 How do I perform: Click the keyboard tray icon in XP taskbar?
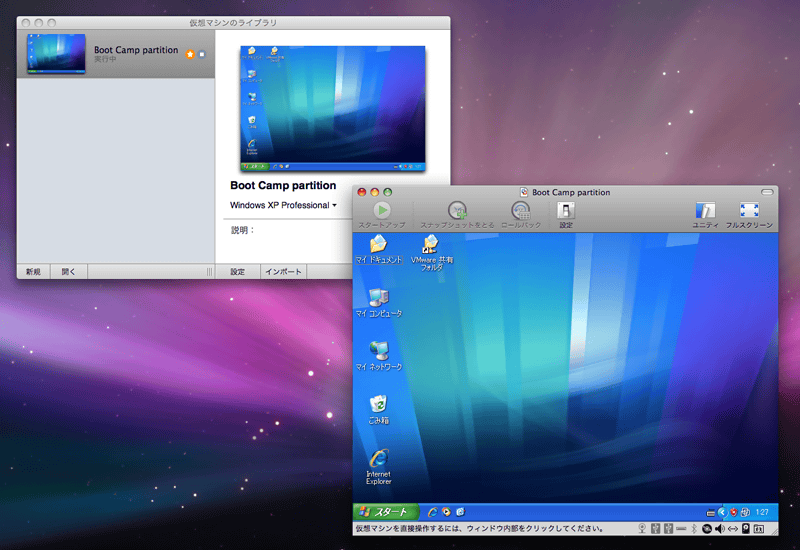pyautogui.click(x=711, y=513)
